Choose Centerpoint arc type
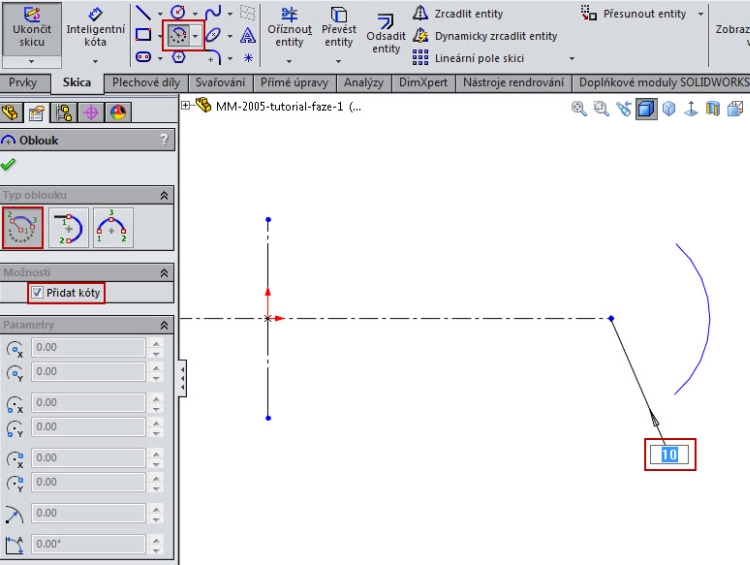Viewport: 750px width, 565px height. 22,228
